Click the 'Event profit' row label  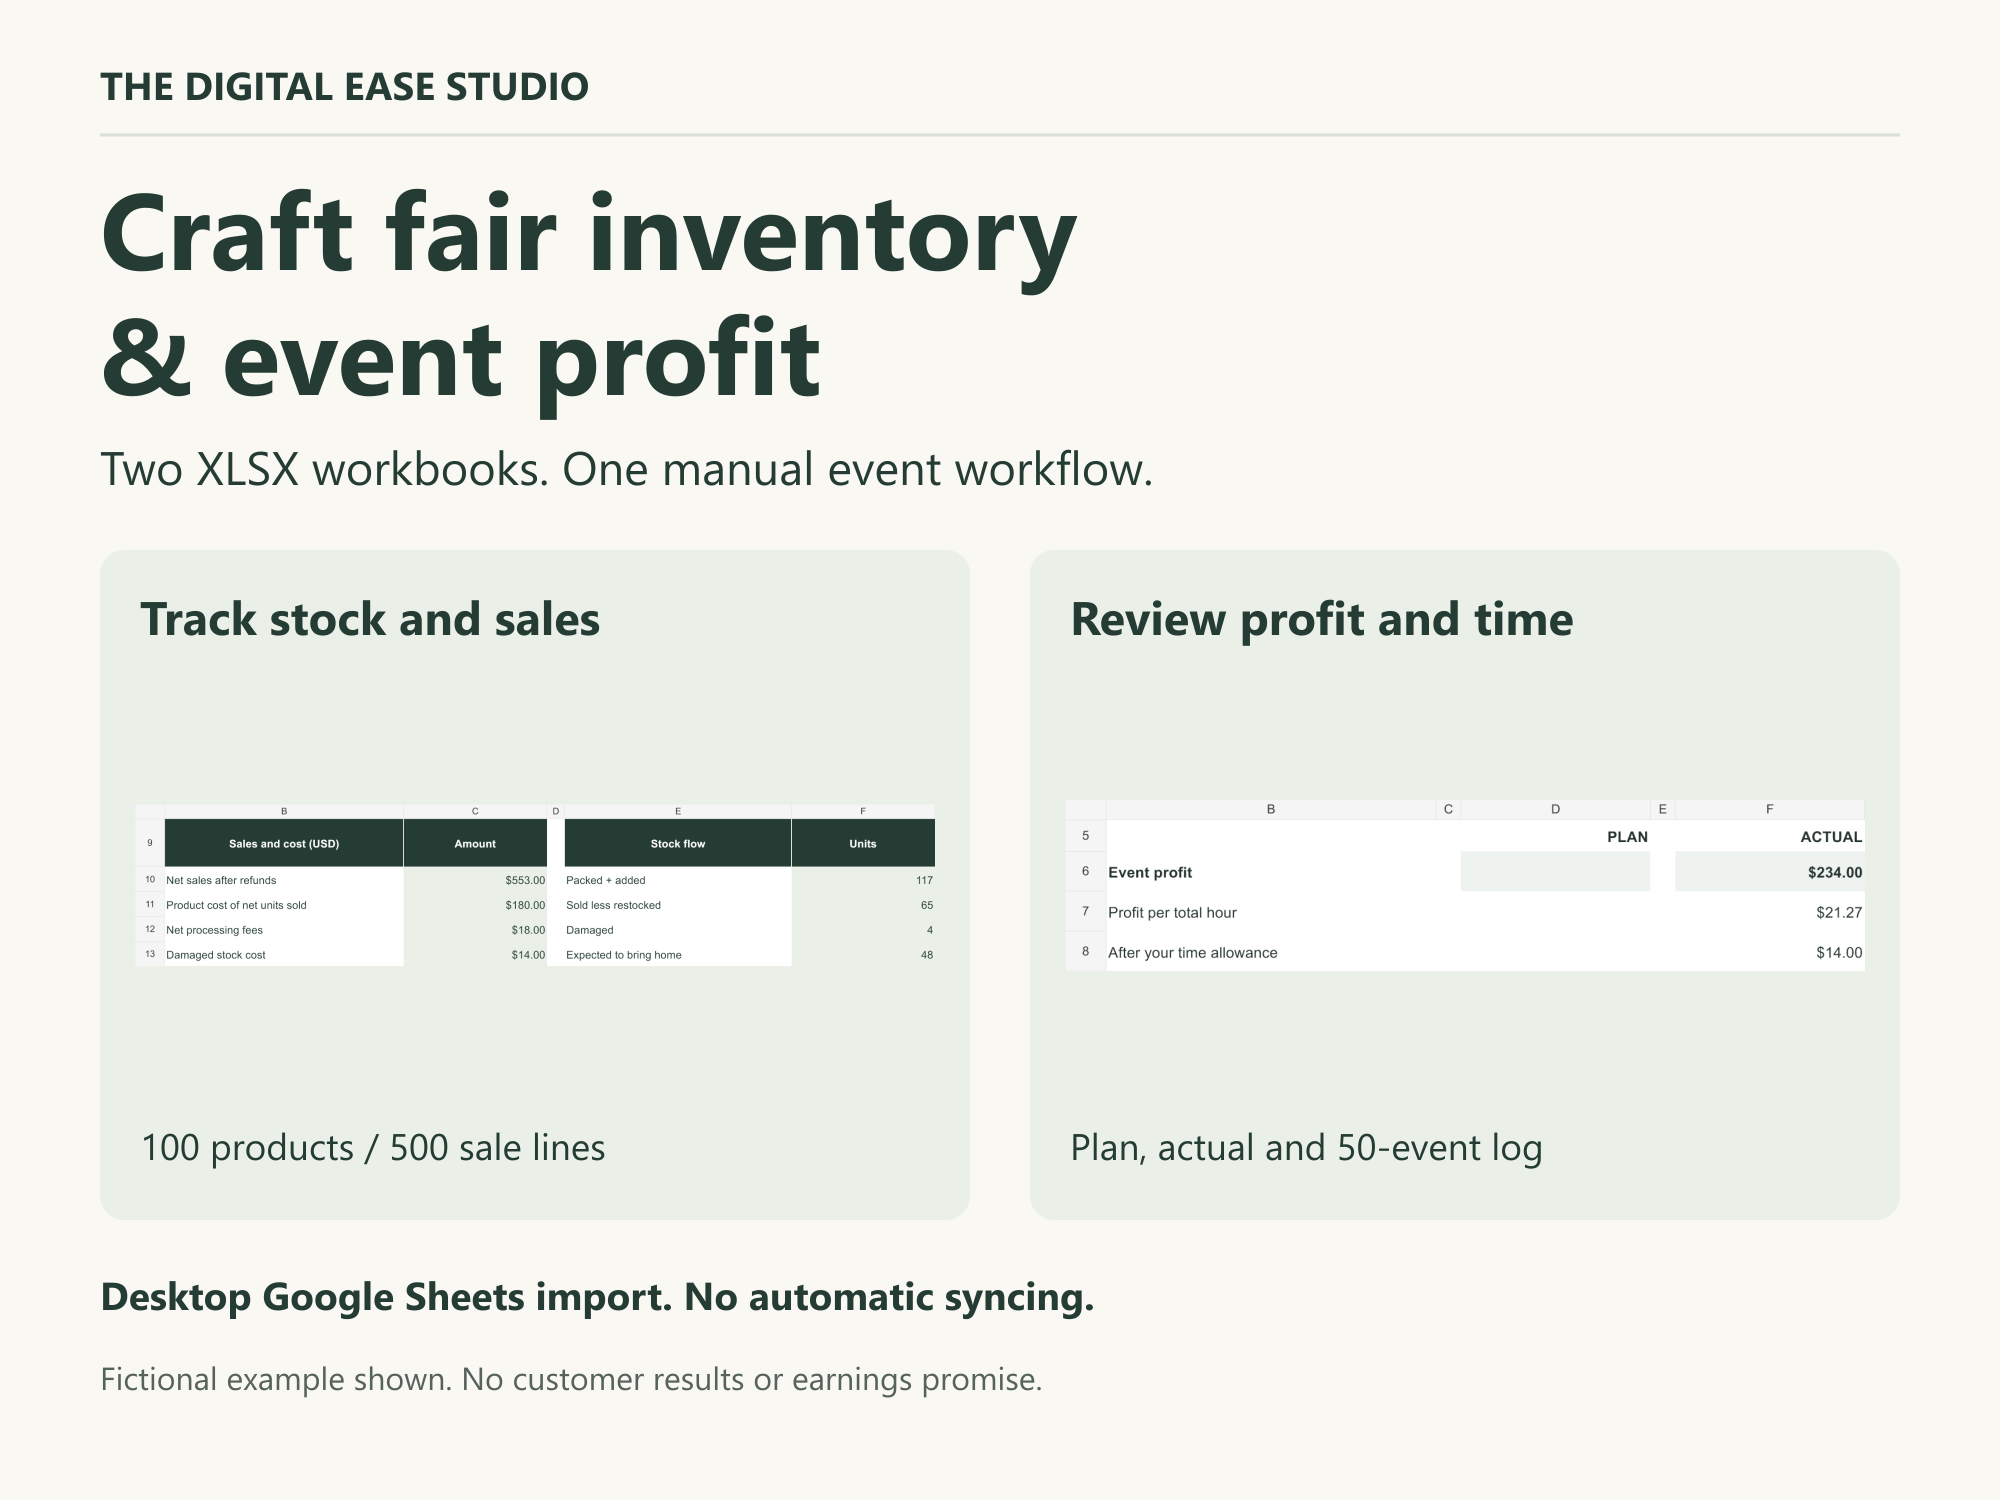pyautogui.click(x=1150, y=872)
